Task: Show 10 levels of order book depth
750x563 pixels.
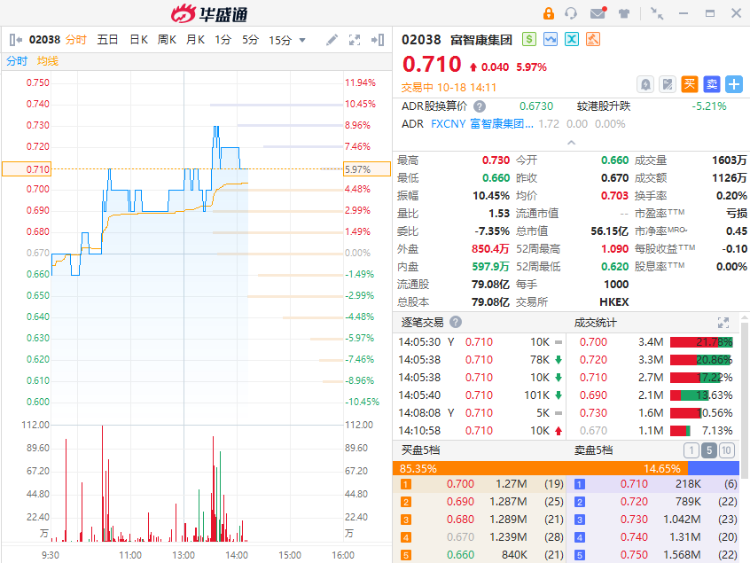Action: [x=727, y=450]
